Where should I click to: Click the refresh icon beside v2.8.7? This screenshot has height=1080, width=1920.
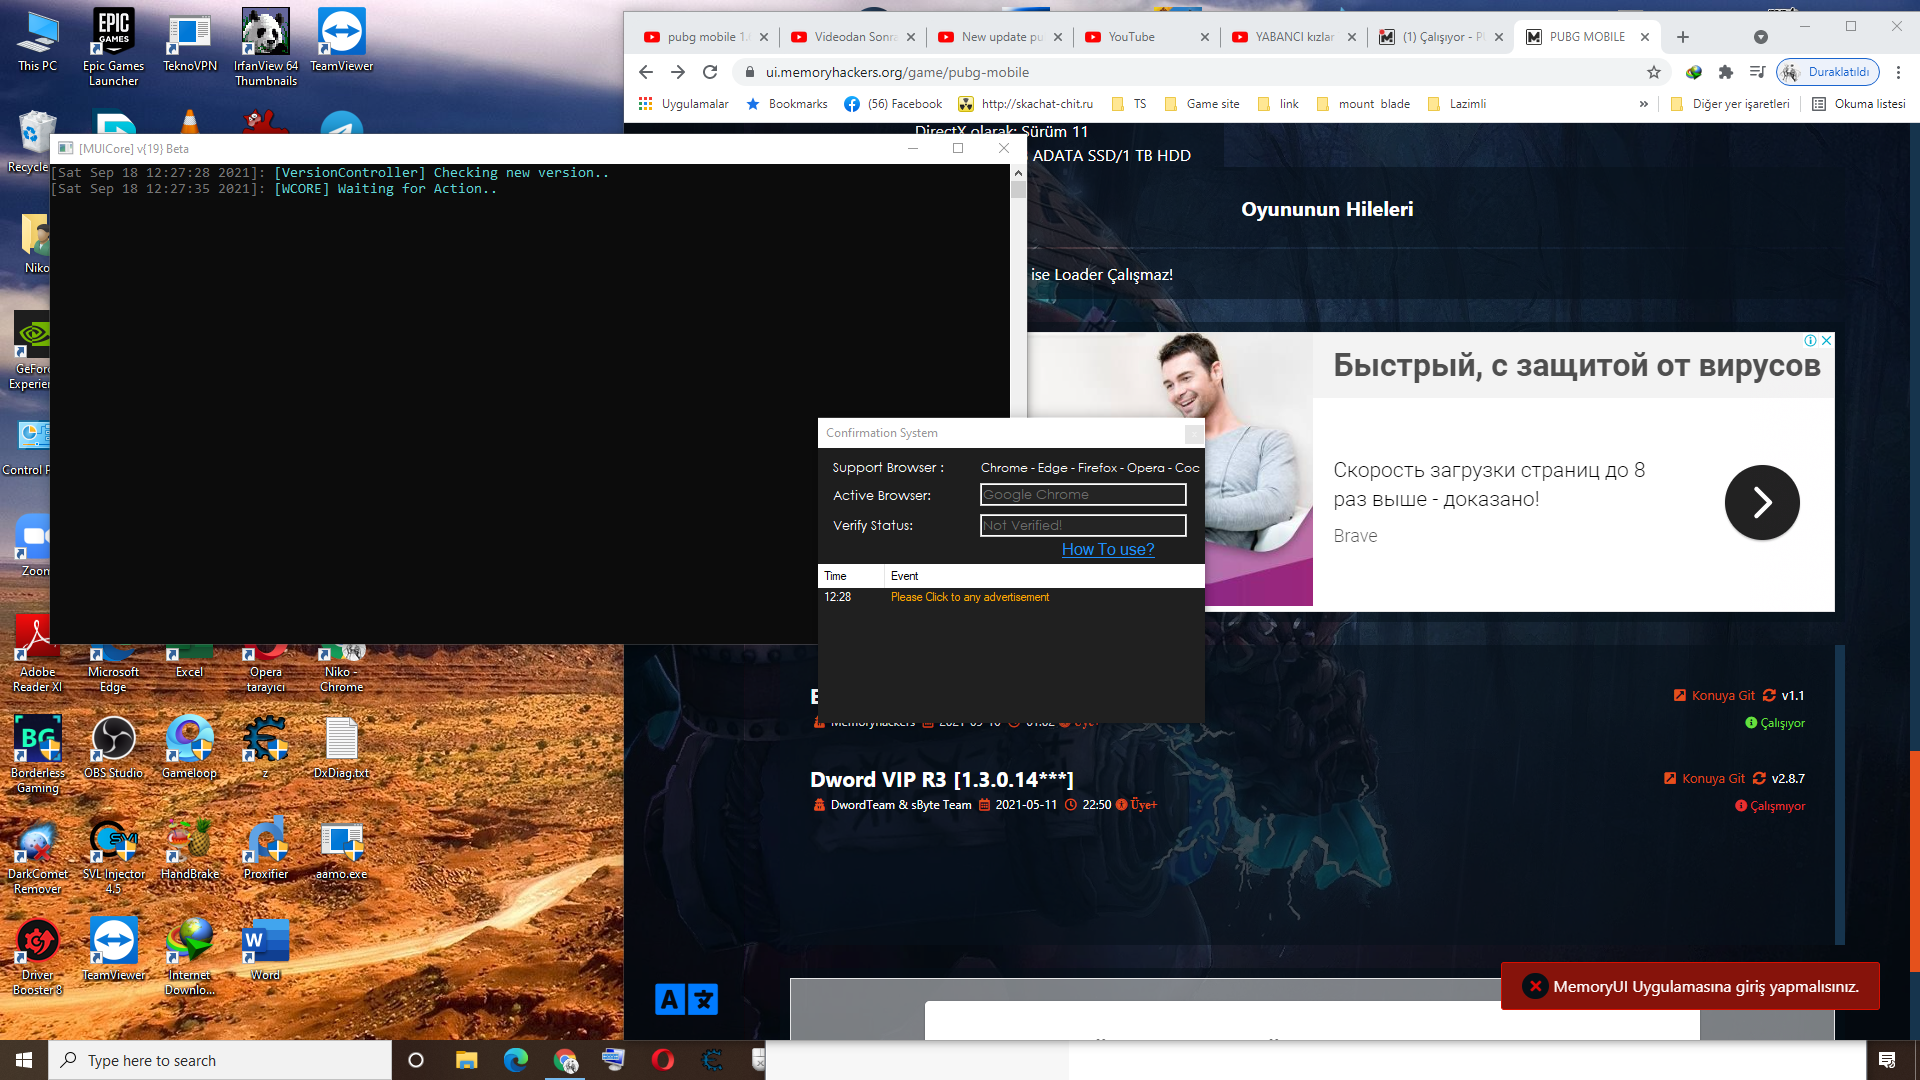coord(1759,779)
